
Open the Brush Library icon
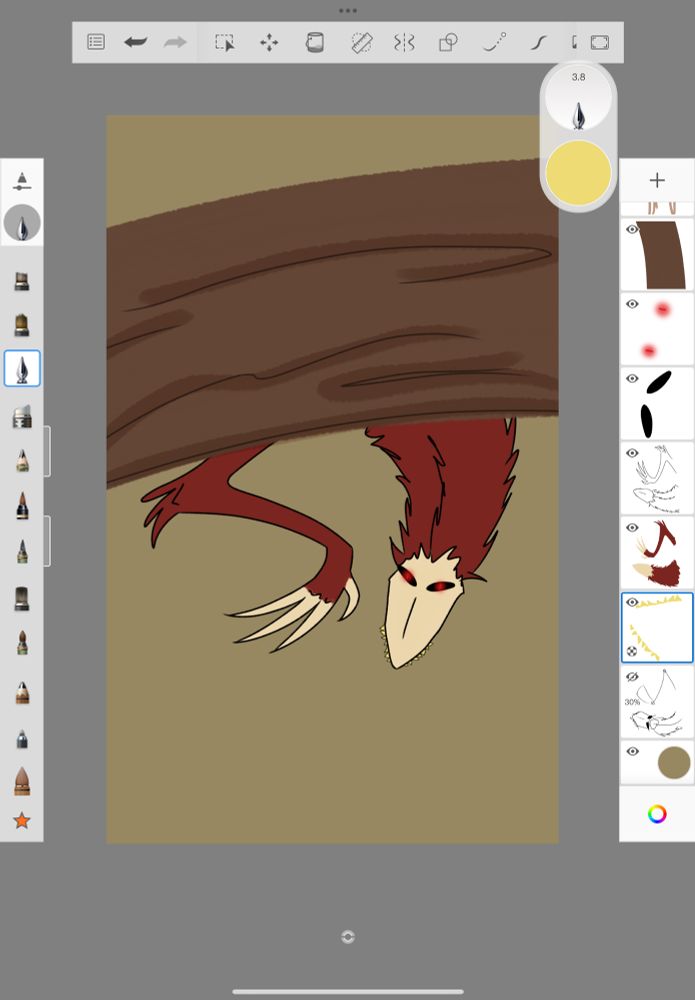pyautogui.click(x=22, y=181)
